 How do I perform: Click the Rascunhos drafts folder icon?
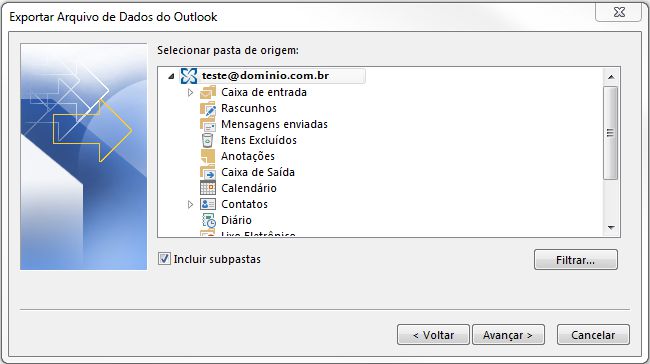tap(208, 108)
